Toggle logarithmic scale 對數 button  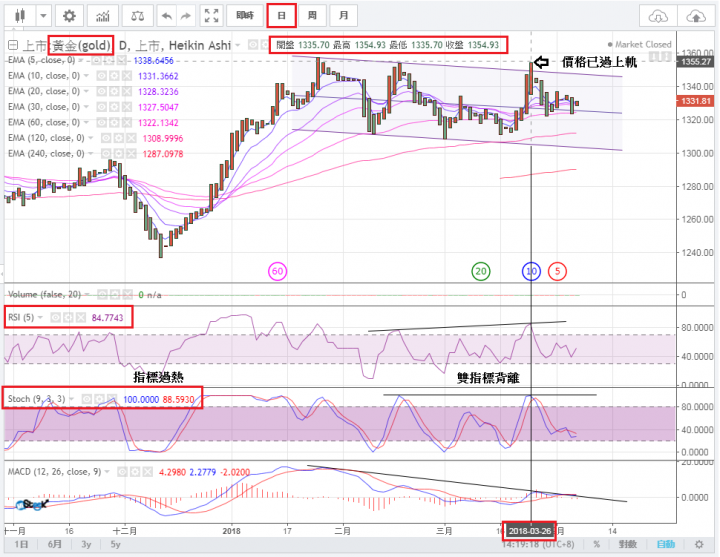coord(627,544)
